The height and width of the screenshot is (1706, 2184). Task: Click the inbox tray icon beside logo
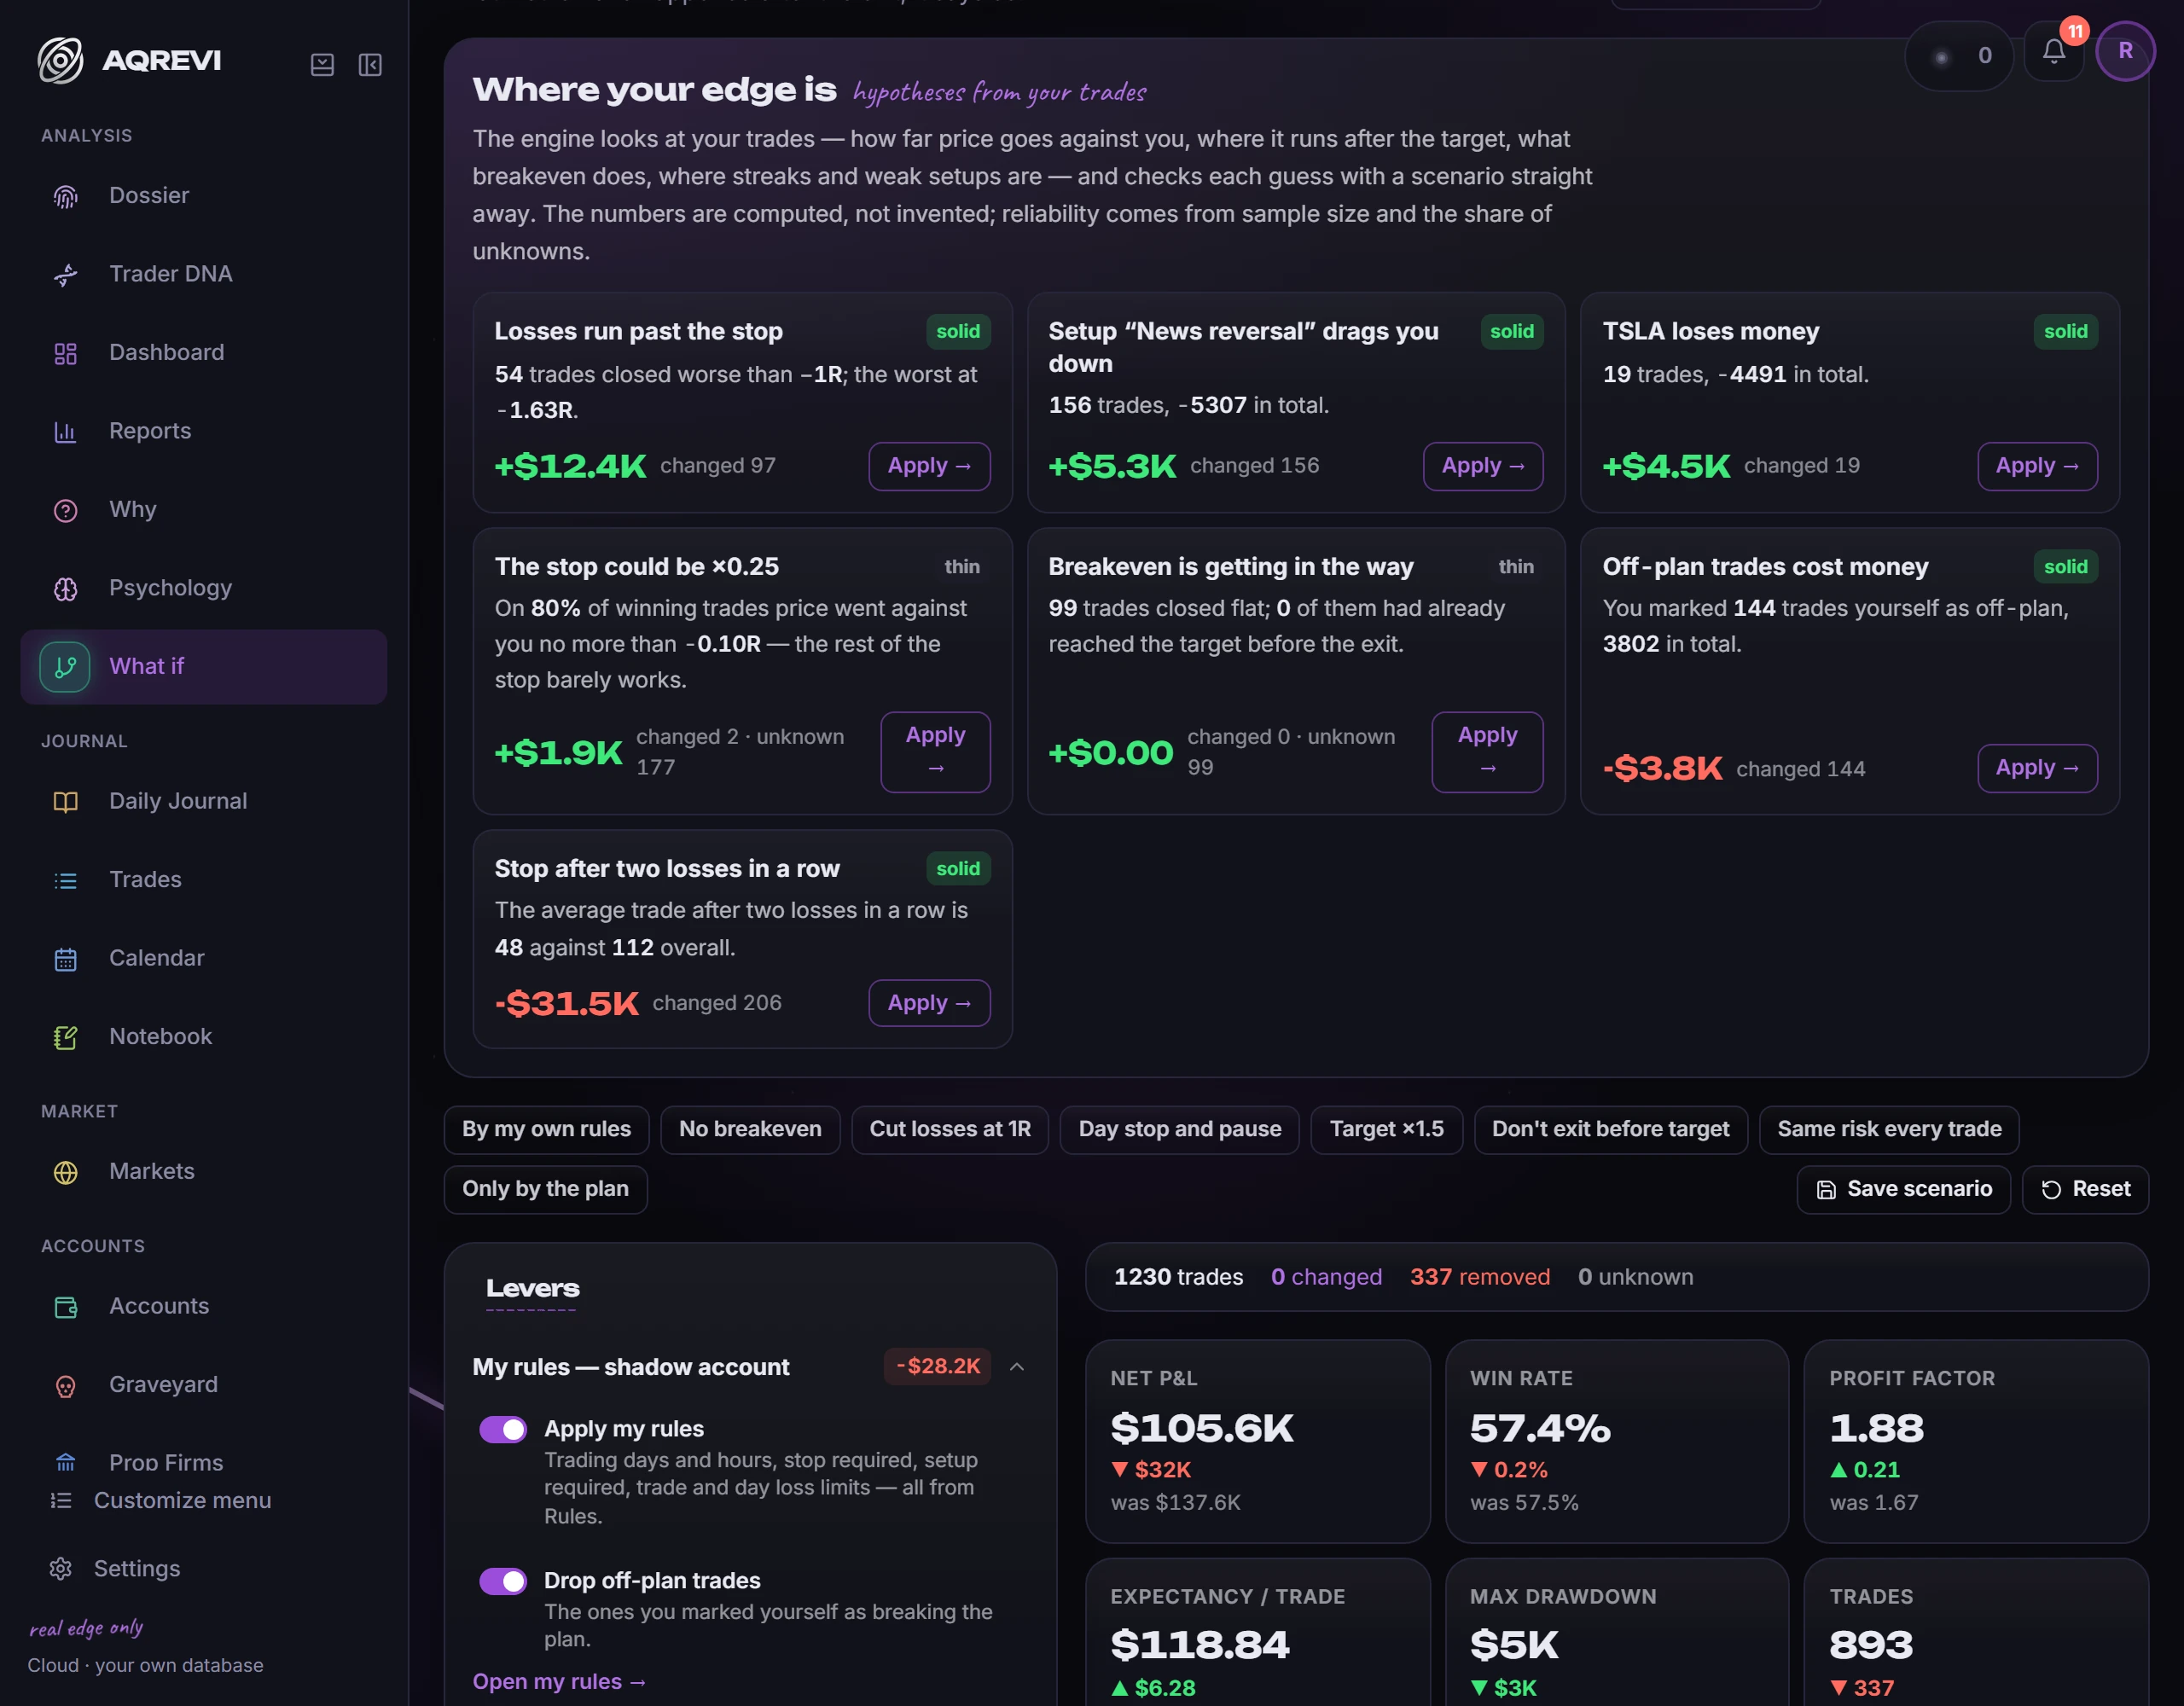322,65
